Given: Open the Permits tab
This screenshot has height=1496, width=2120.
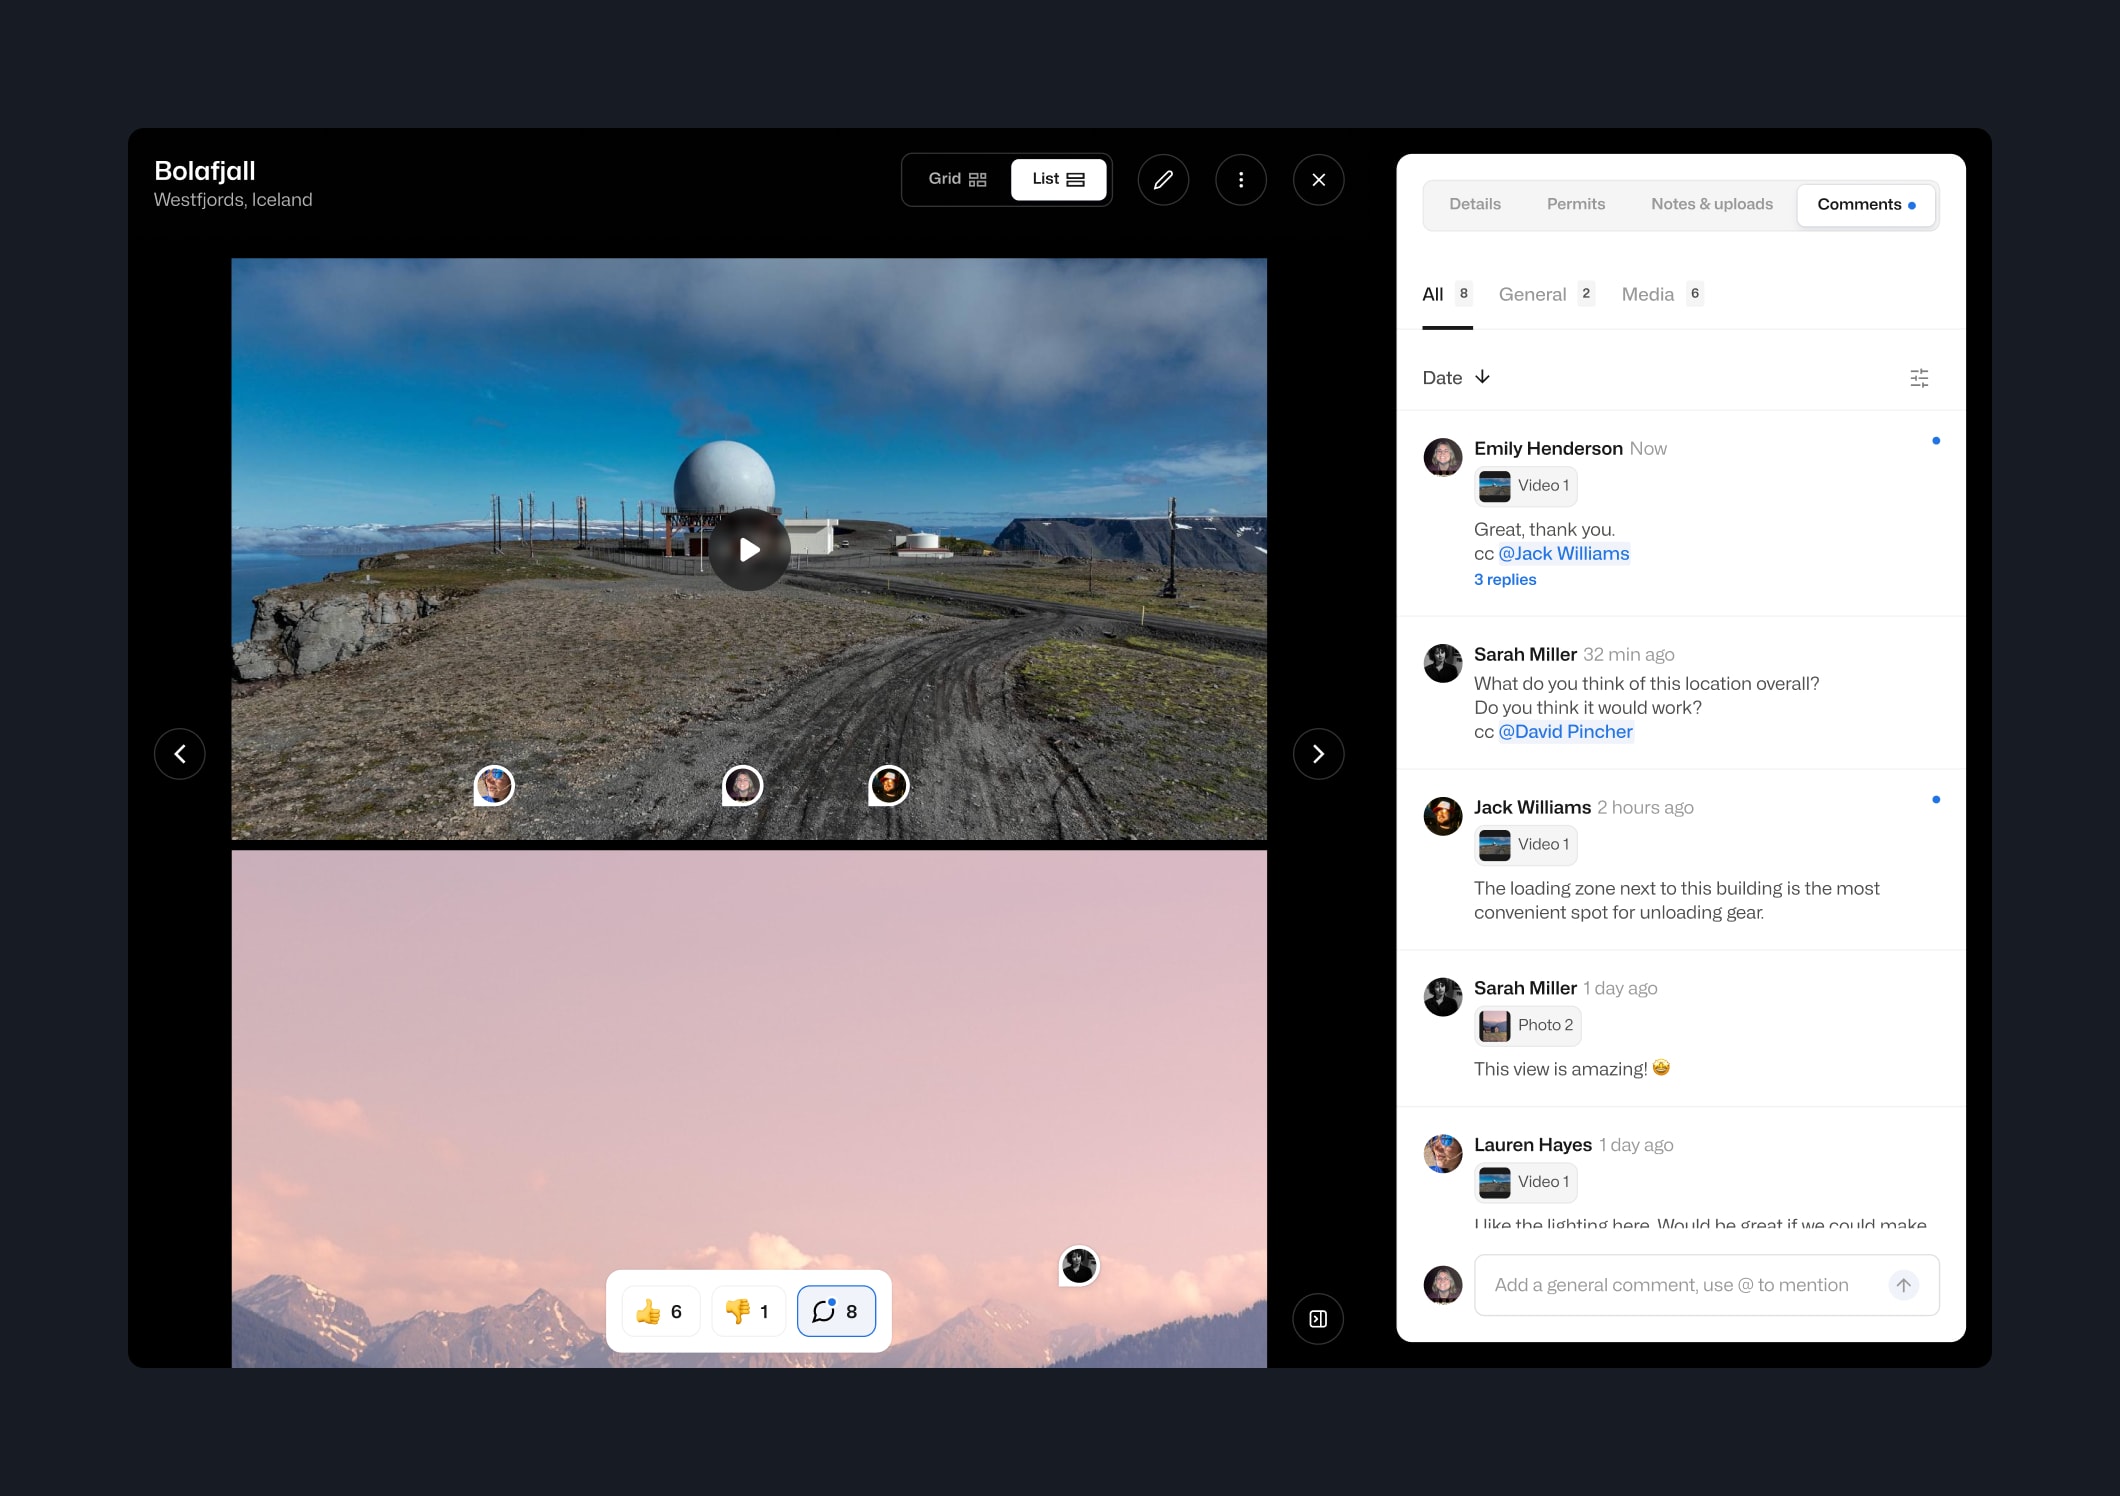Looking at the screenshot, I should (1575, 205).
